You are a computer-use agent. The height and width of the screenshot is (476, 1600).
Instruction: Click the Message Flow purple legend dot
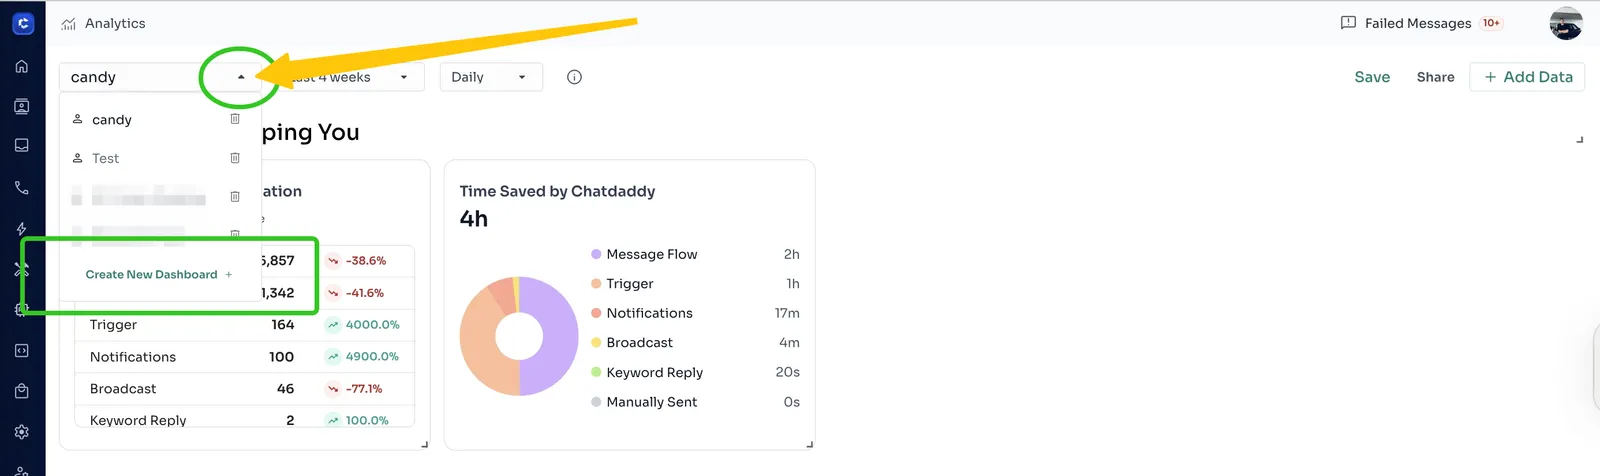[x=596, y=254]
